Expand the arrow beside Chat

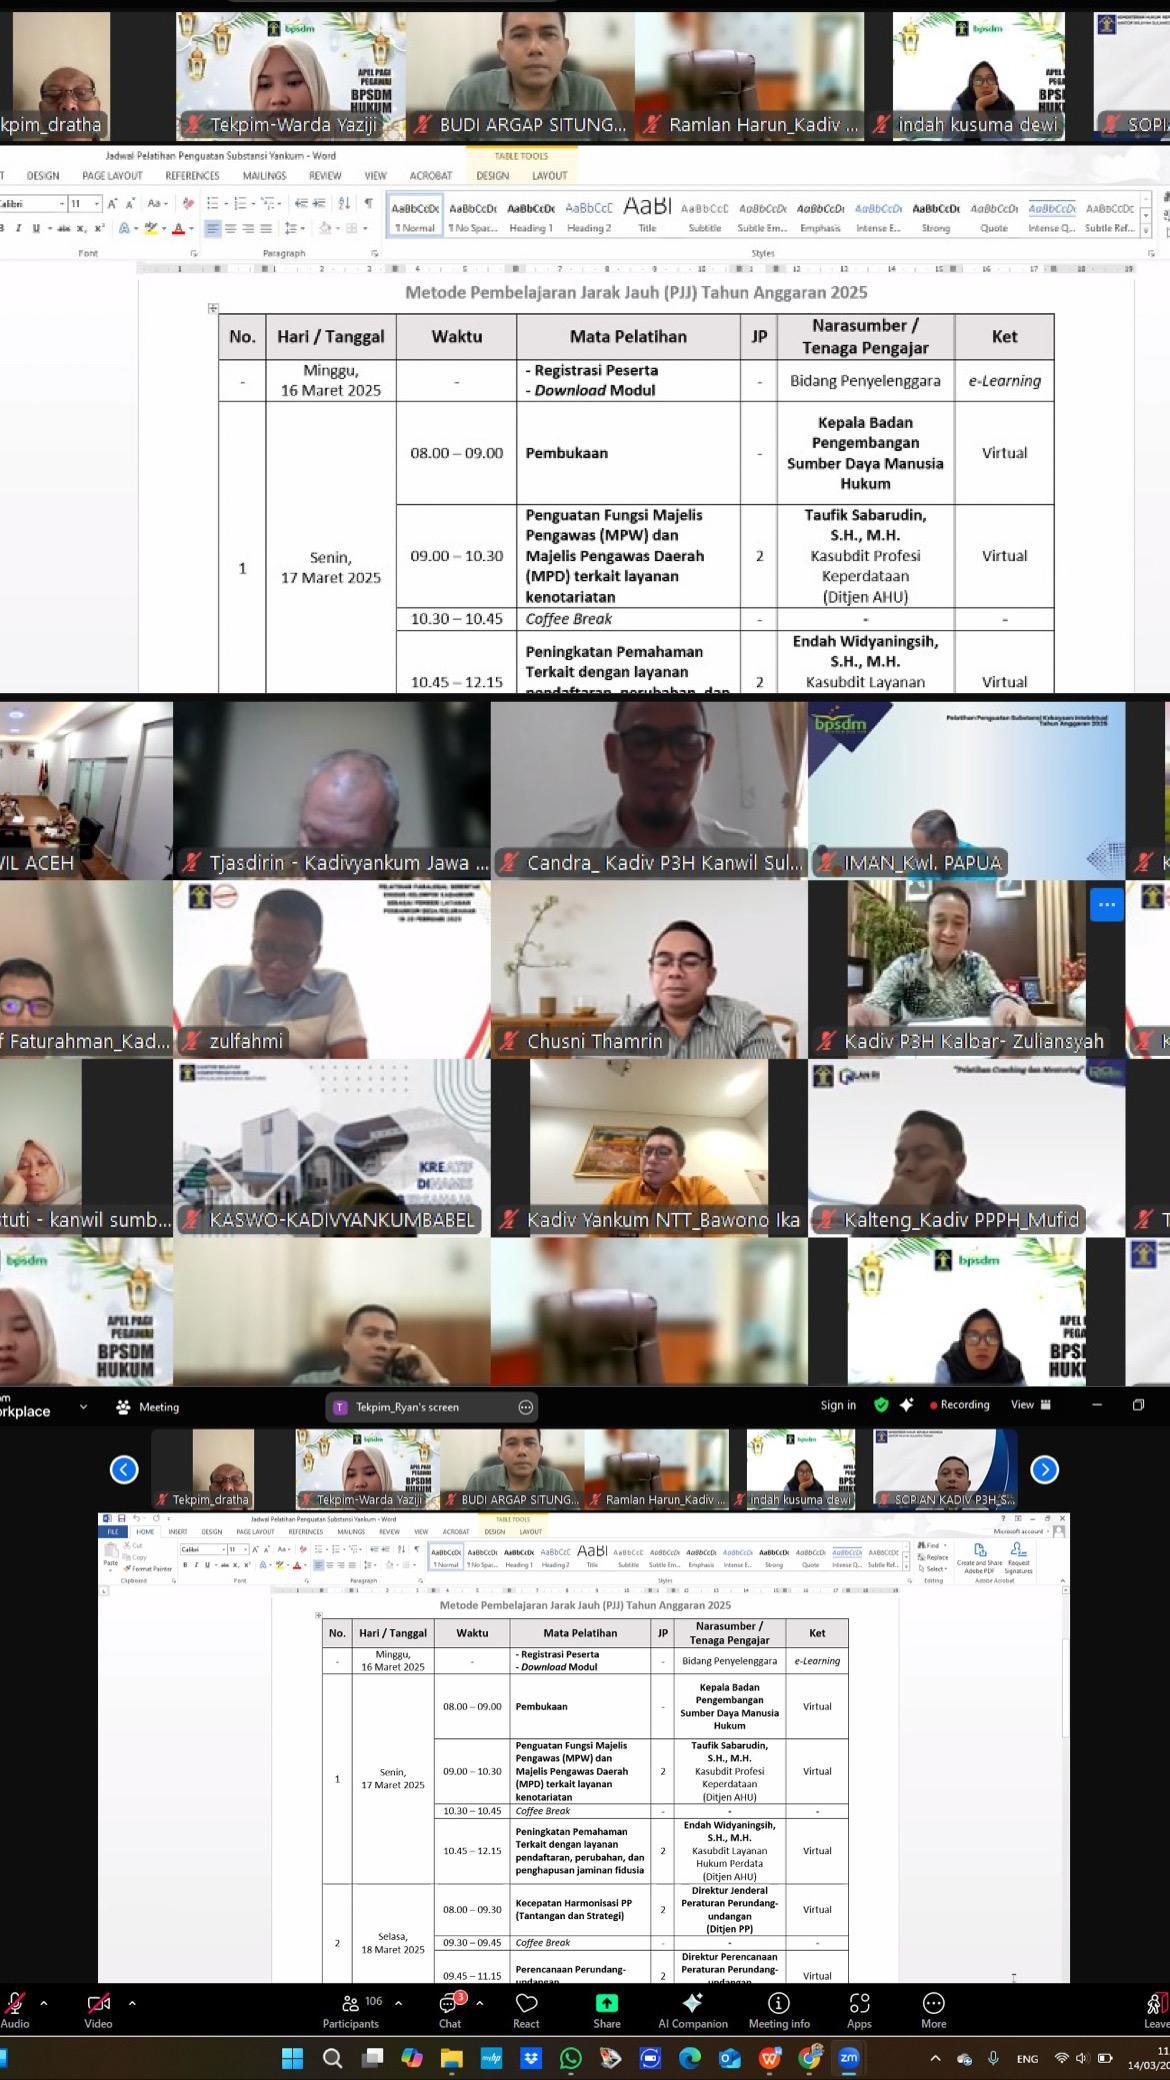[479, 2003]
